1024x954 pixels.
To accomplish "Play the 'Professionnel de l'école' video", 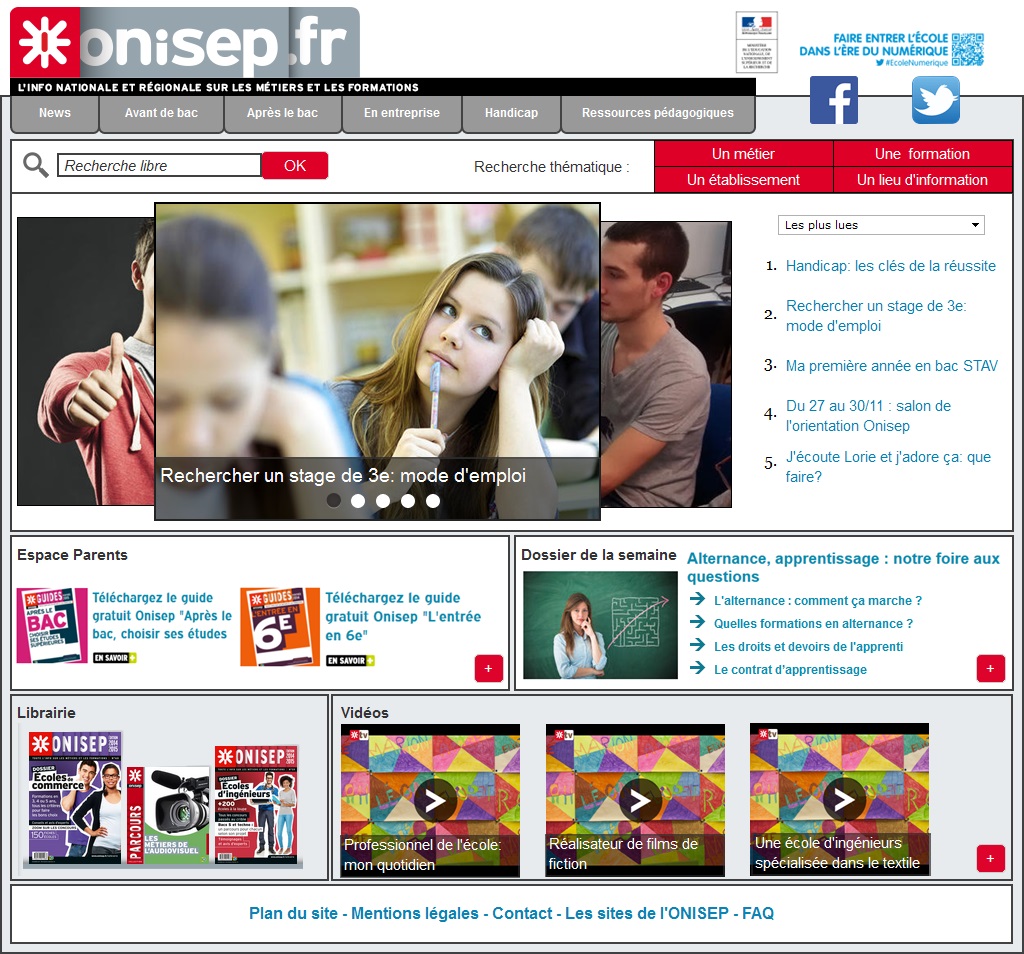I will (x=435, y=799).
